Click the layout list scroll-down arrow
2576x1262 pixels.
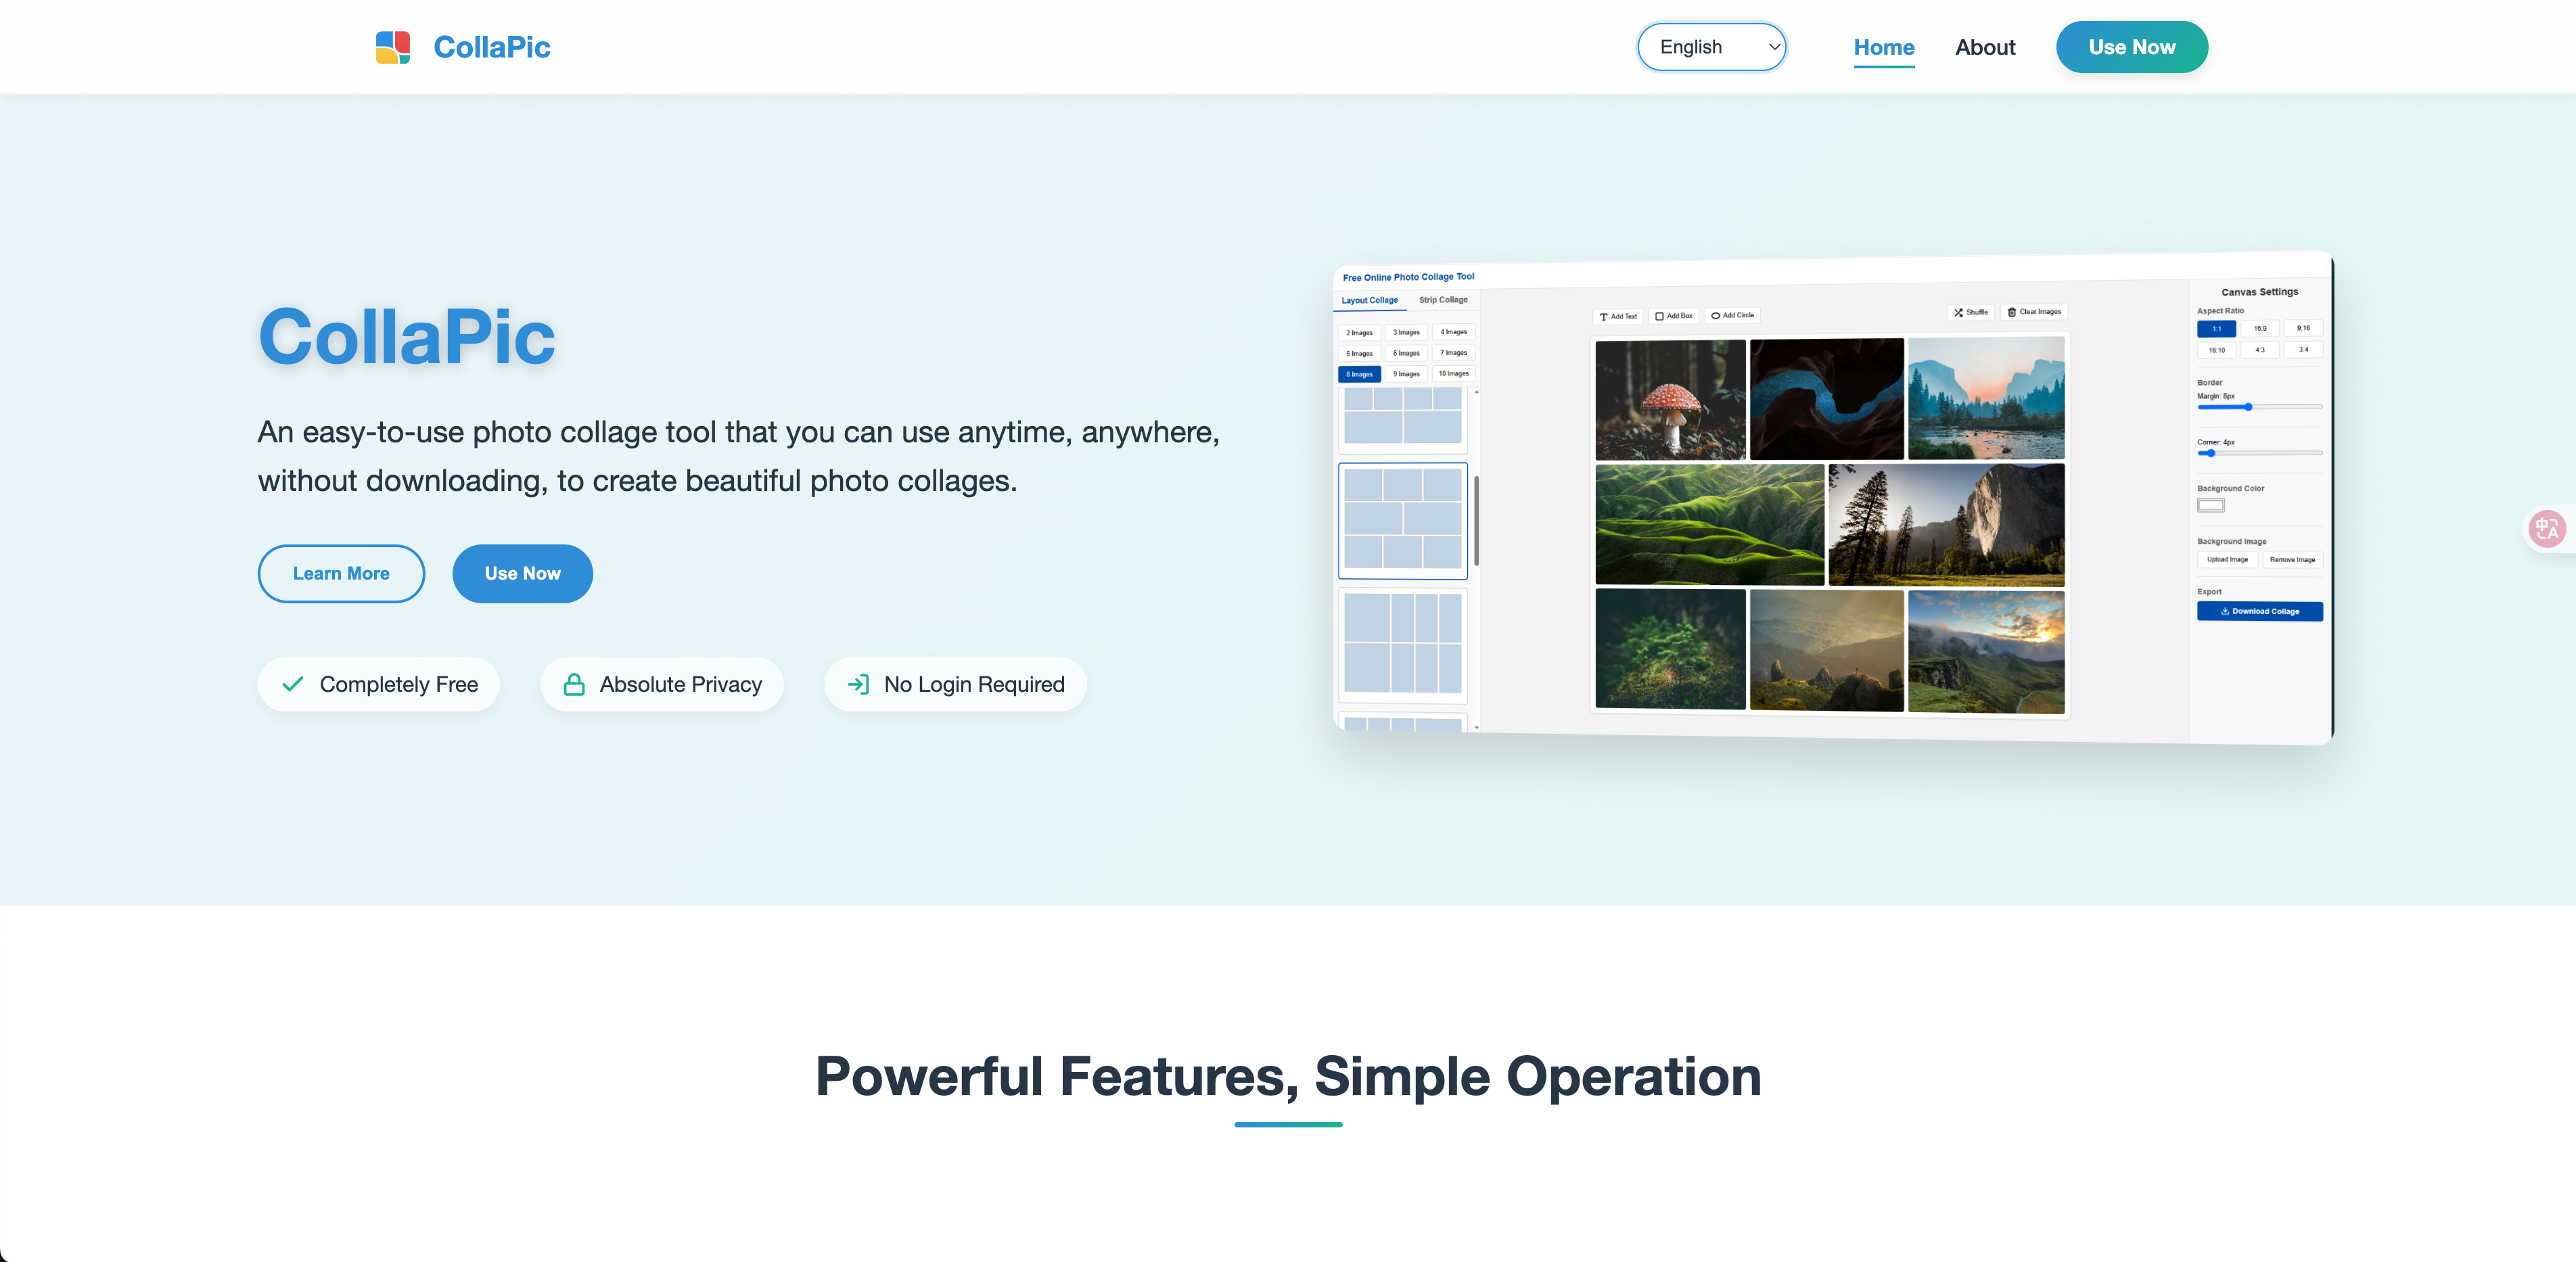pos(1476,727)
